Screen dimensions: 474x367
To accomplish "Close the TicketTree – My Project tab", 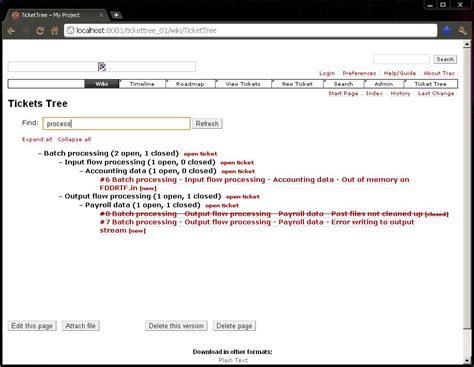I will [x=102, y=15].
